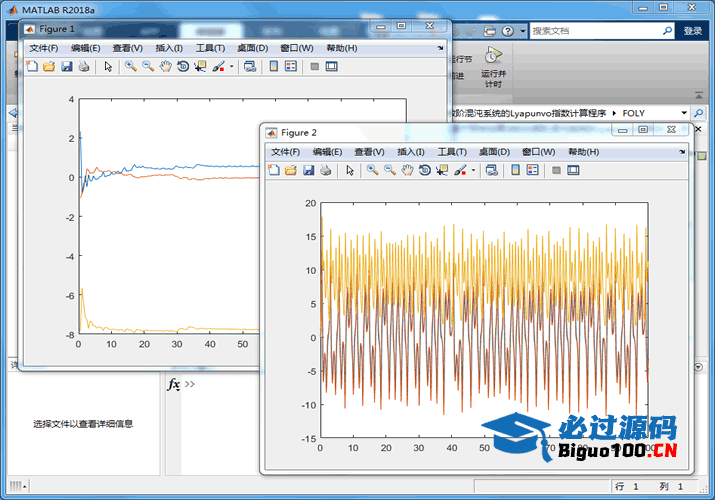Click Save icon in Figure 2 toolbar
The image size is (715, 500).
(308, 170)
